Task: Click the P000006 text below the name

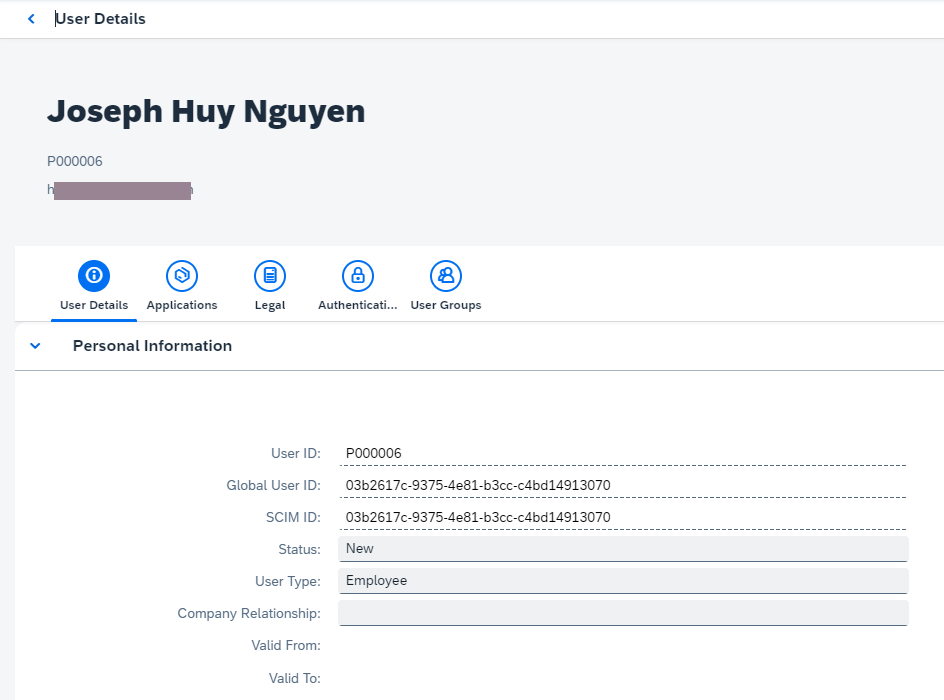Action: point(75,161)
